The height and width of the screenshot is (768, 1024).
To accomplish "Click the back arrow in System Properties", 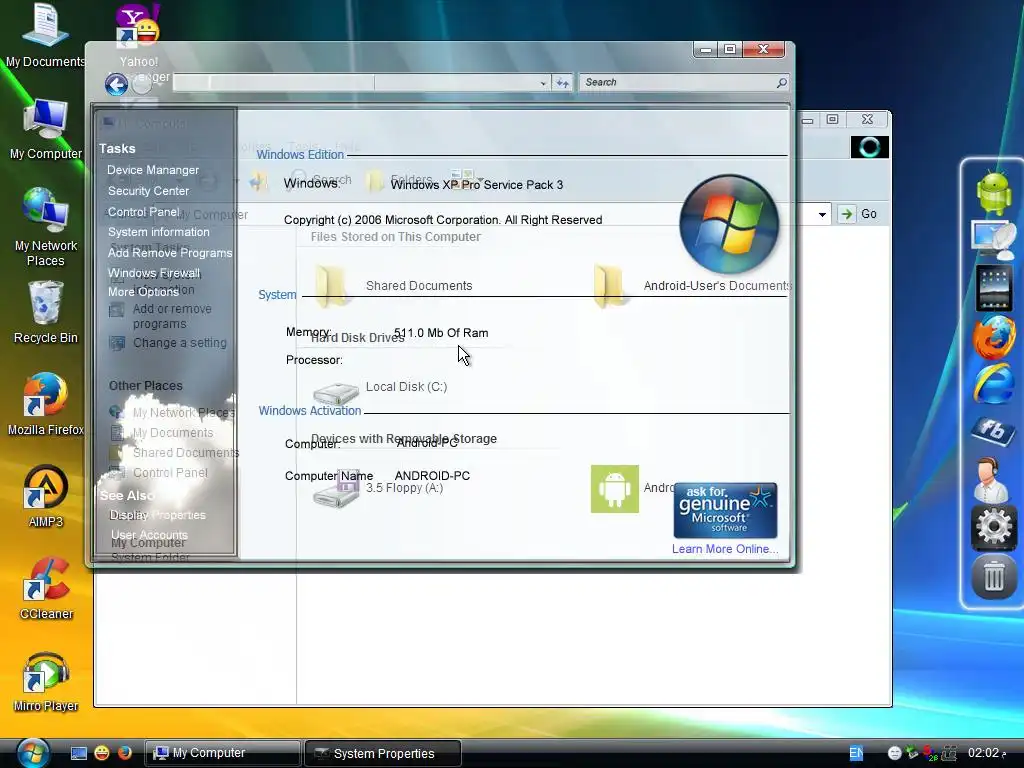I will 116,84.
